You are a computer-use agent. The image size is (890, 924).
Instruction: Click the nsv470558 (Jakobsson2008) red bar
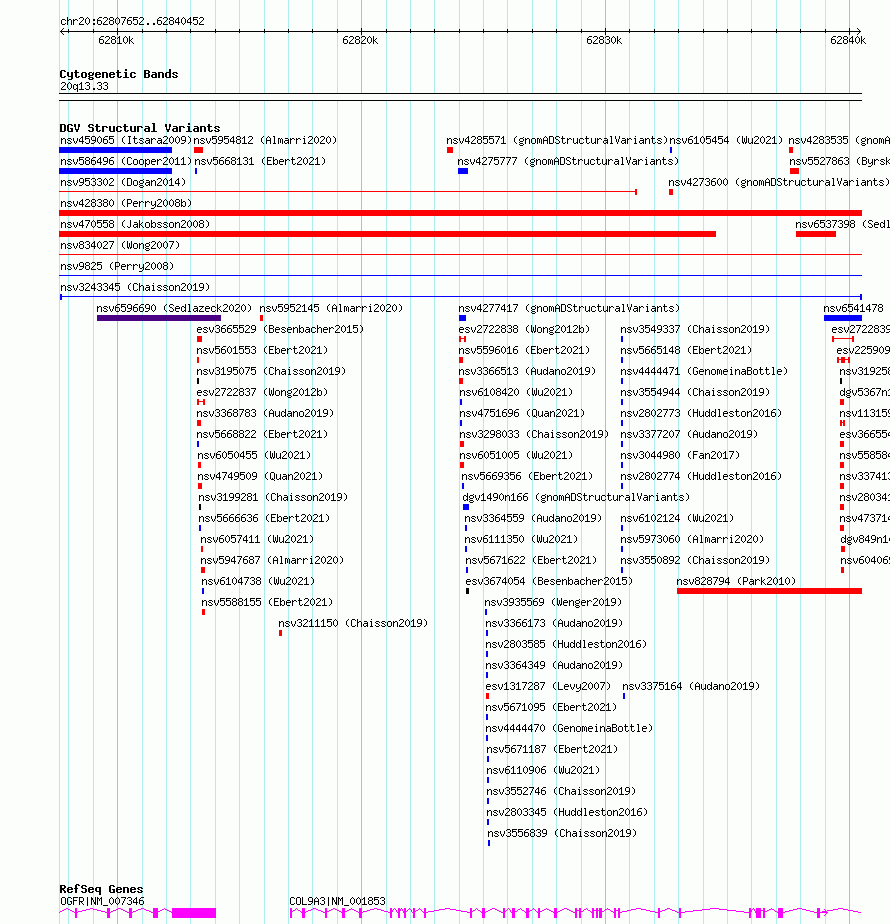(x=387, y=234)
